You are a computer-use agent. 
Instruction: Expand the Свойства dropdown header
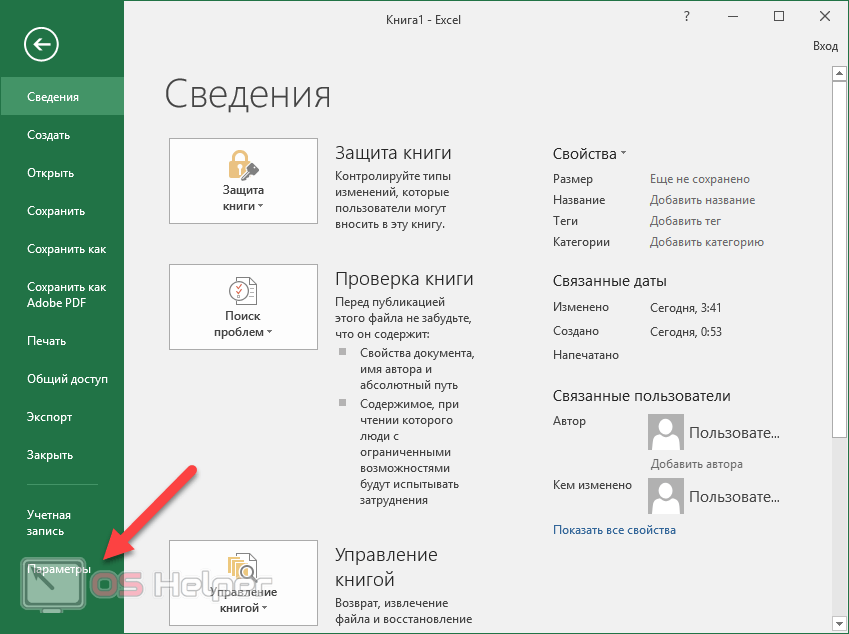(589, 154)
